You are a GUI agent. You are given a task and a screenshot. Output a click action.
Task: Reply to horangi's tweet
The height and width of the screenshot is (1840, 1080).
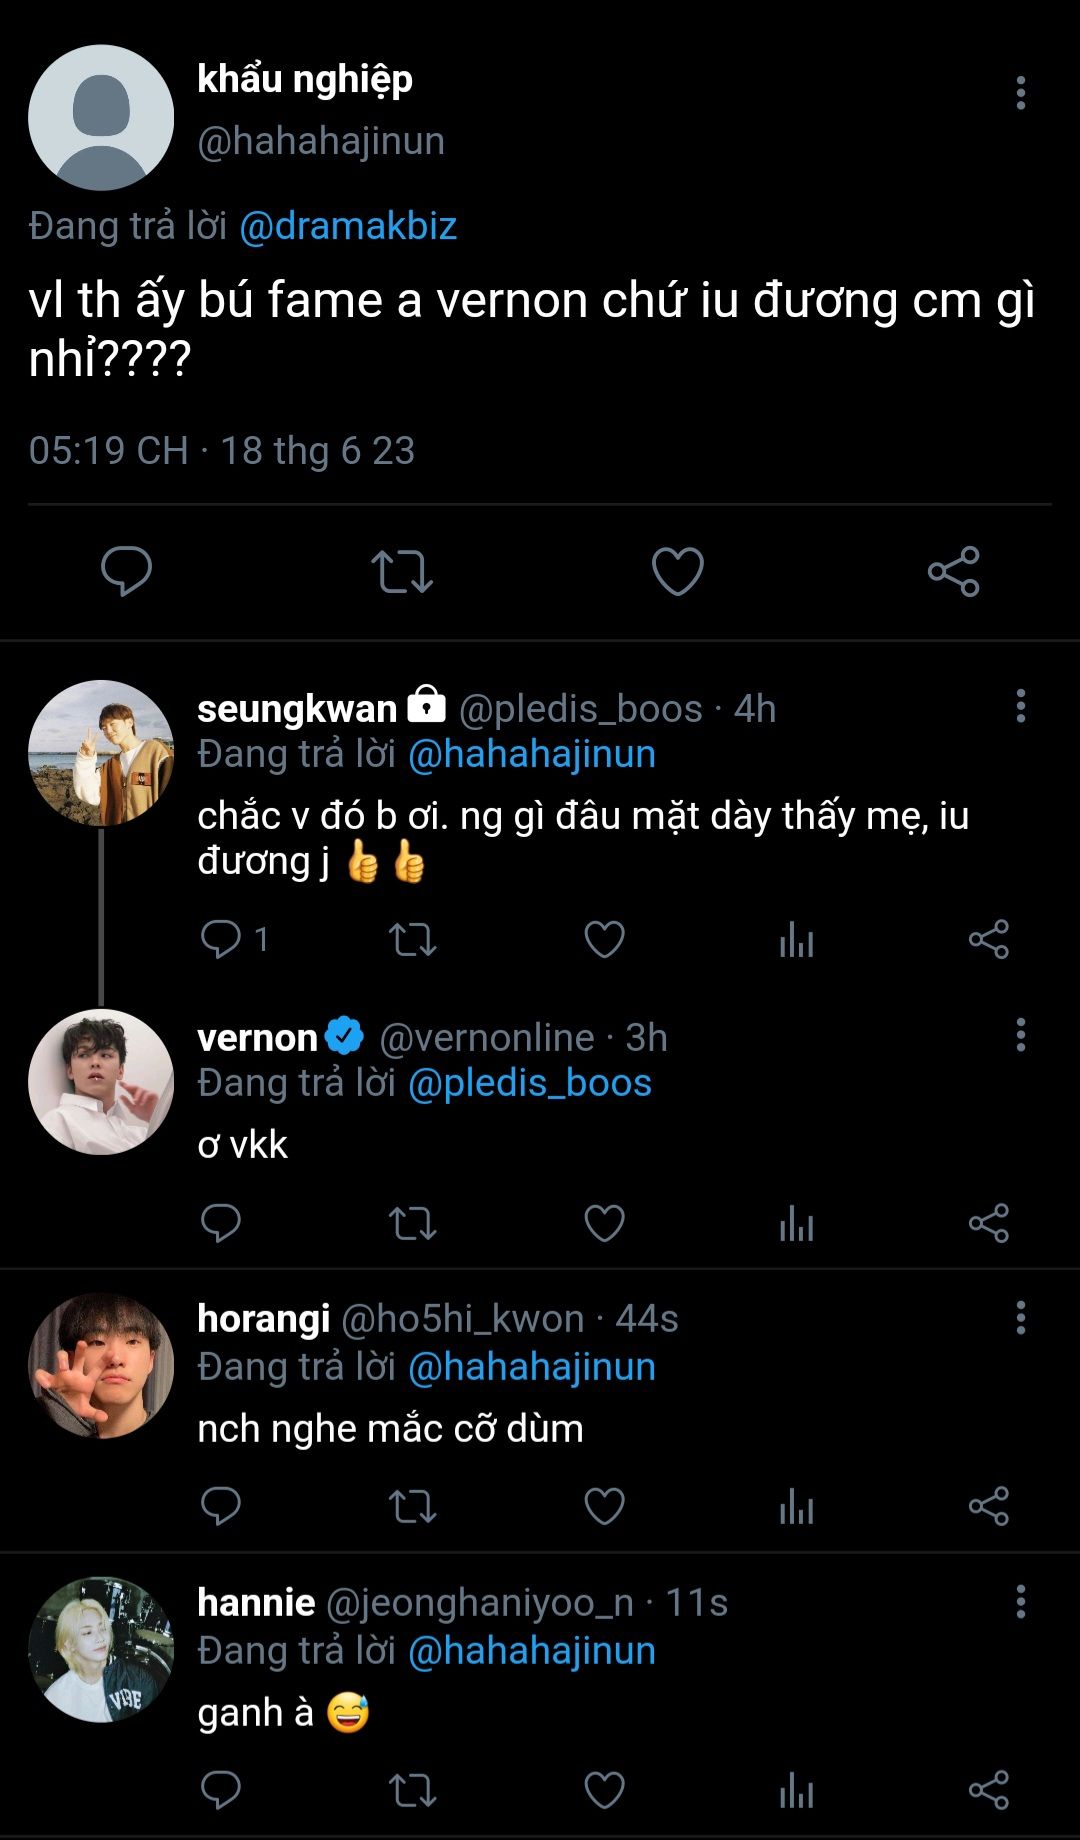pos(221,1506)
